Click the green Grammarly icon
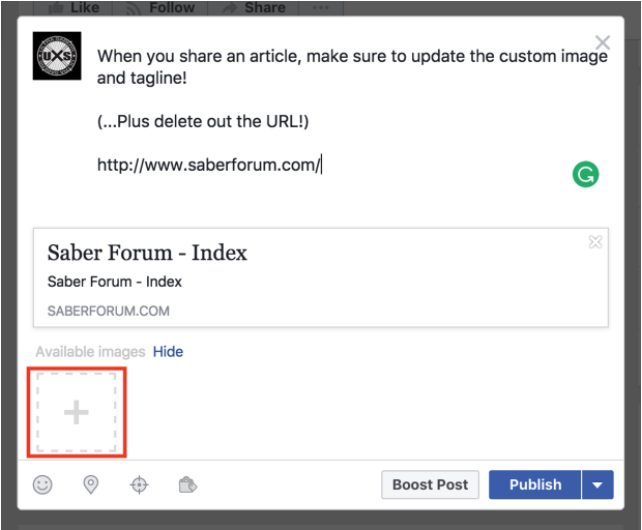 585,174
